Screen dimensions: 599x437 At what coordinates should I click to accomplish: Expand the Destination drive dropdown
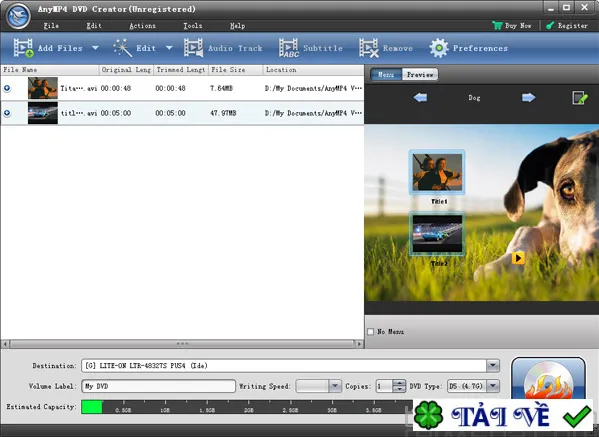click(x=493, y=366)
